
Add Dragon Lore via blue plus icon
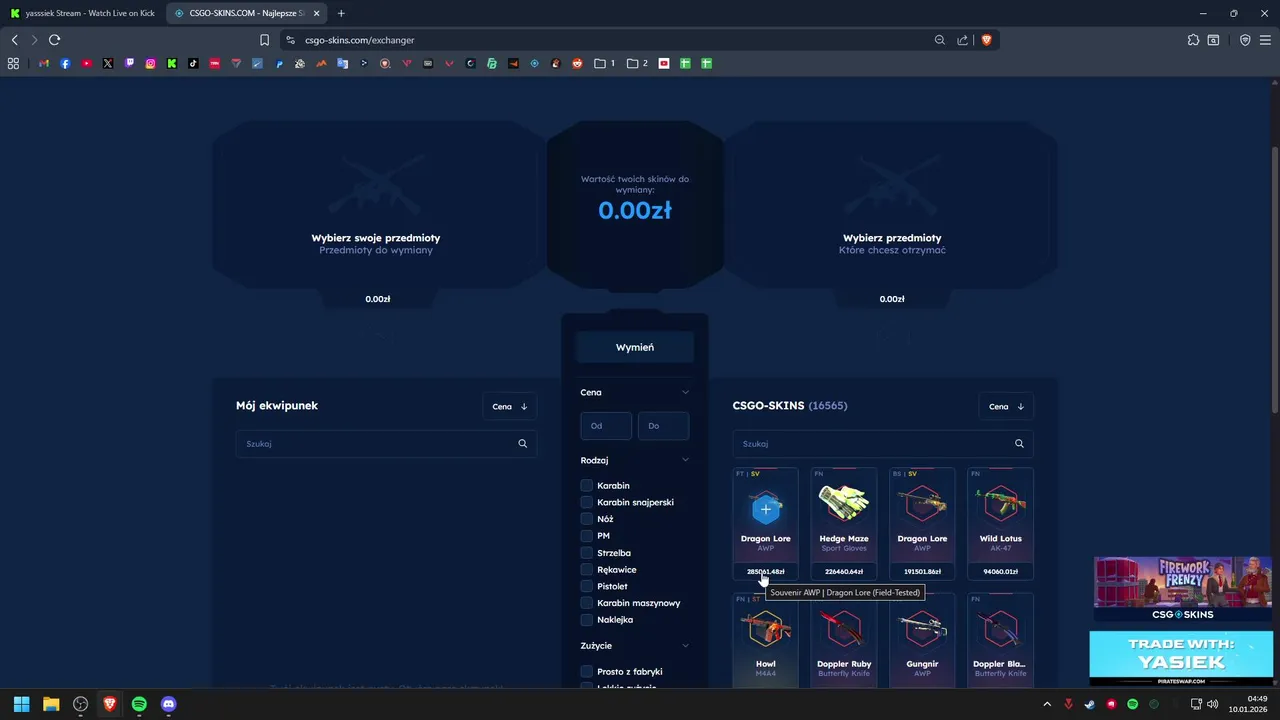pyautogui.click(x=766, y=509)
